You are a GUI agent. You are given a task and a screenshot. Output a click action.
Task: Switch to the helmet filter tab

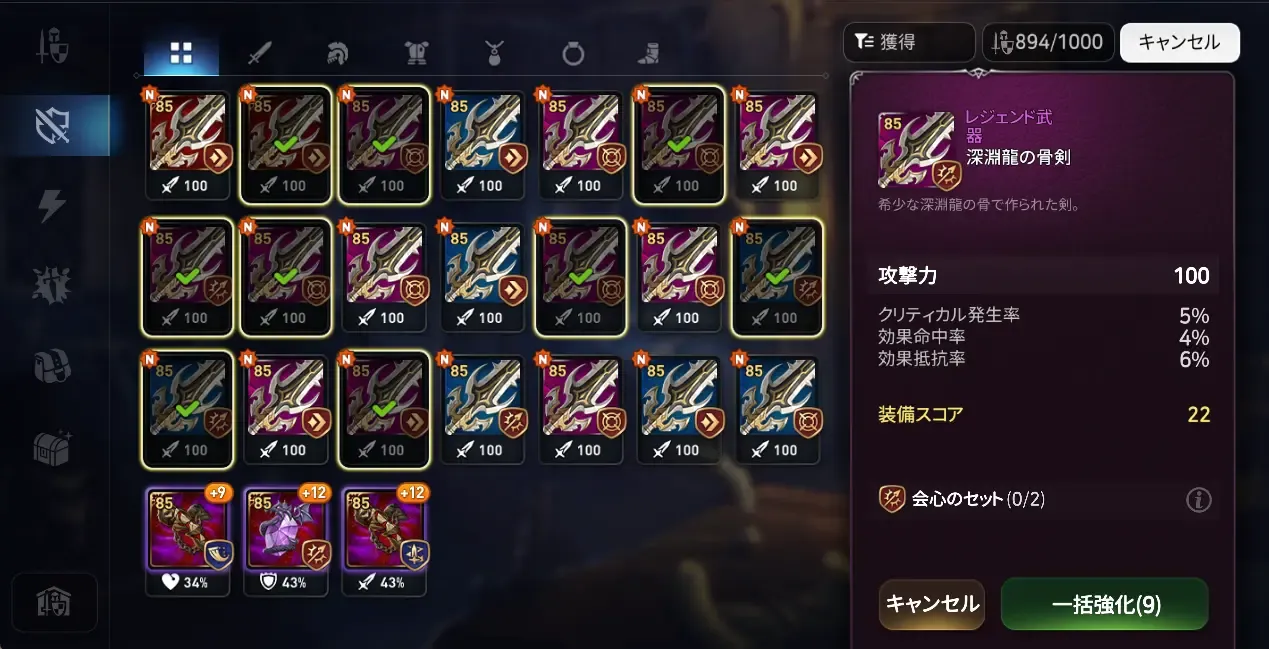[338, 54]
